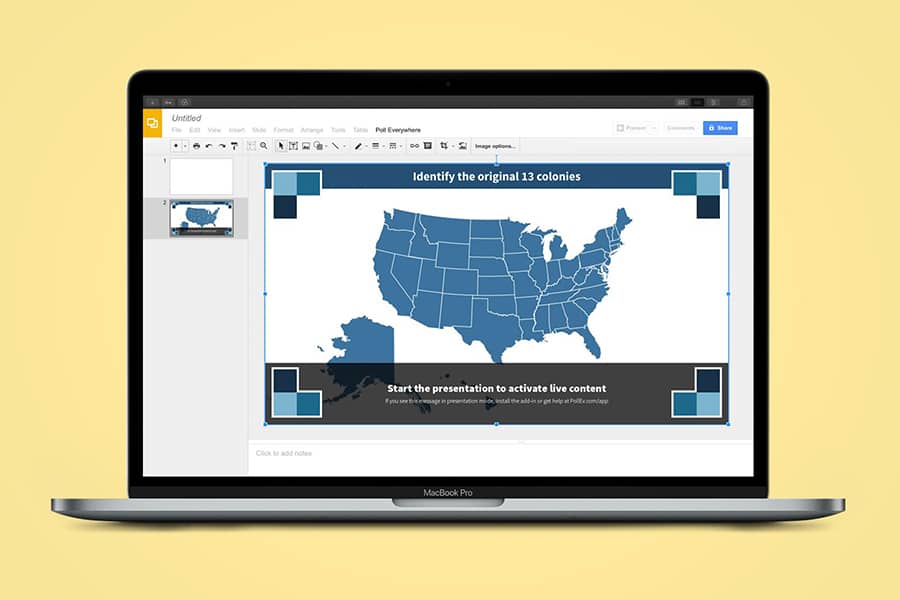Click the Image options button
Viewport: 900px width, 600px height.
[495, 146]
